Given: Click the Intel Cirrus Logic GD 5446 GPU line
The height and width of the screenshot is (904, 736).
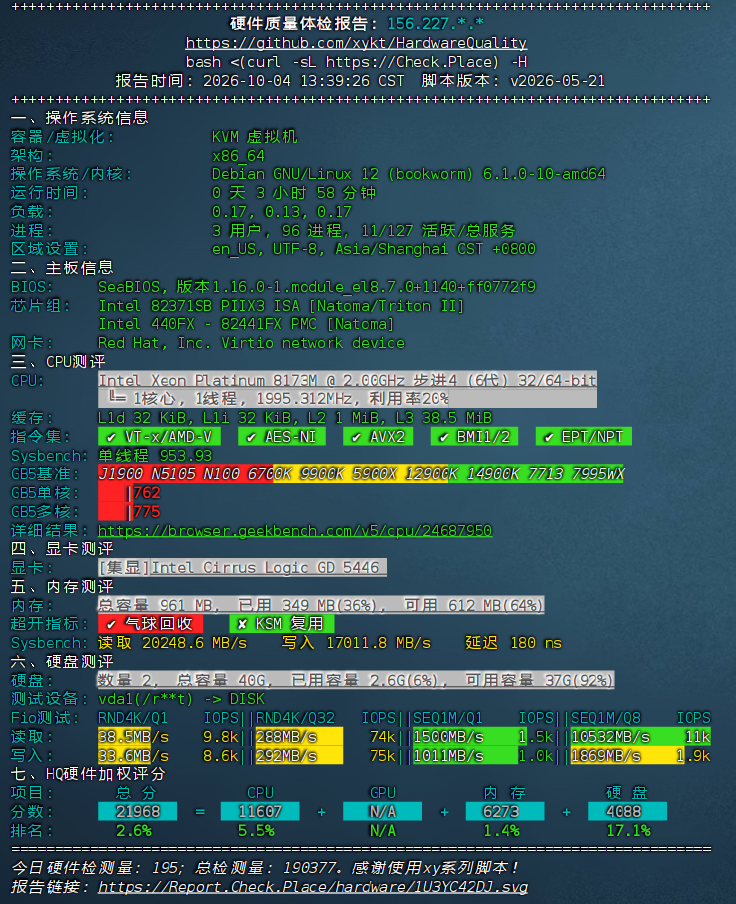Looking at the screenshot, I should (243, 567).
